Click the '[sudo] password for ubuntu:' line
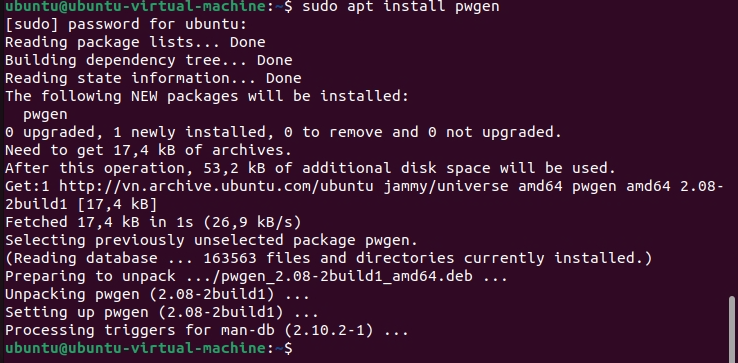Image resolution: width=738 pixels, height=363 pixels. 126,24
